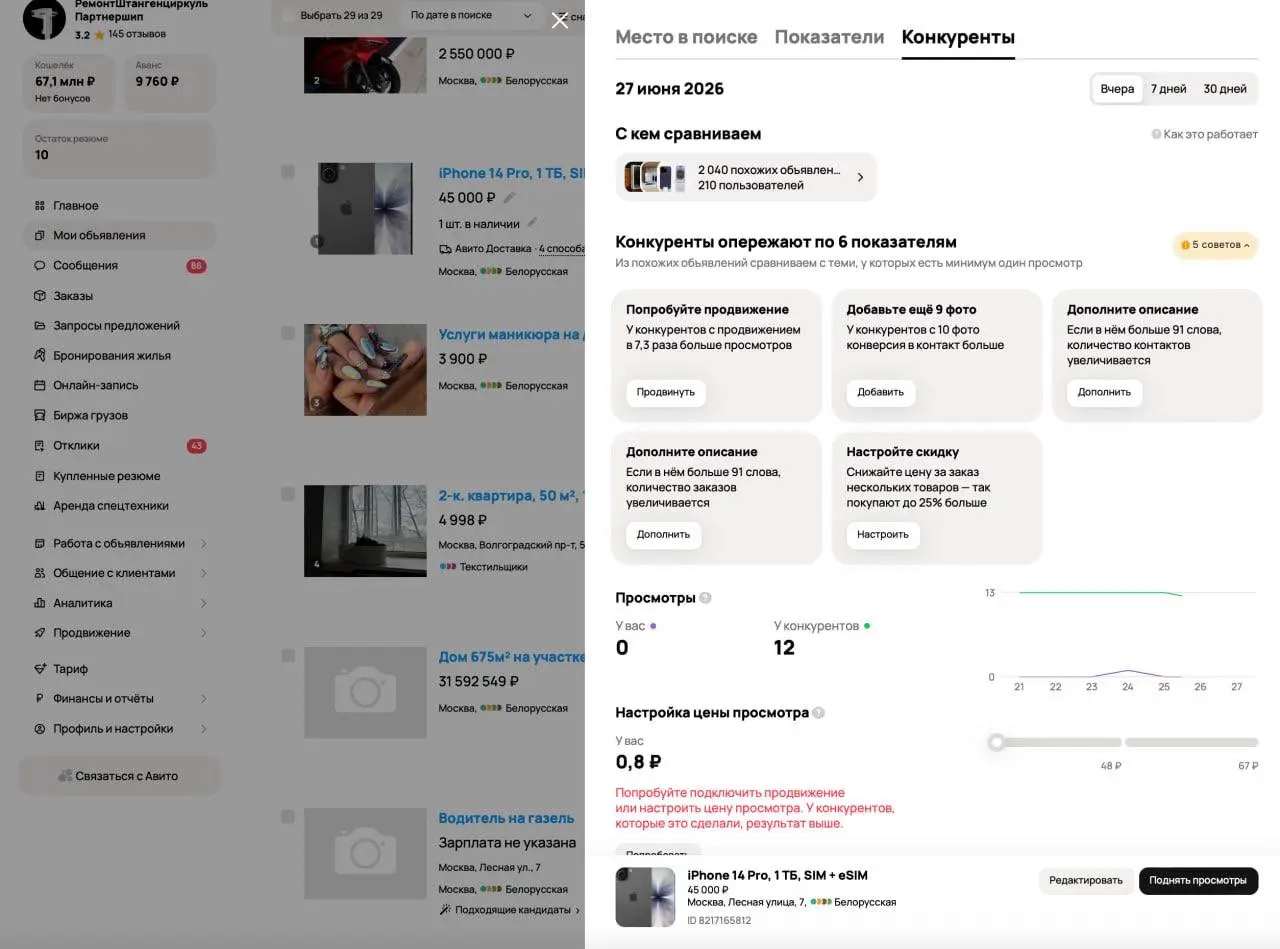Click the Бронирования жилья icon
The image size is (1280, 949).
(40, 356)
